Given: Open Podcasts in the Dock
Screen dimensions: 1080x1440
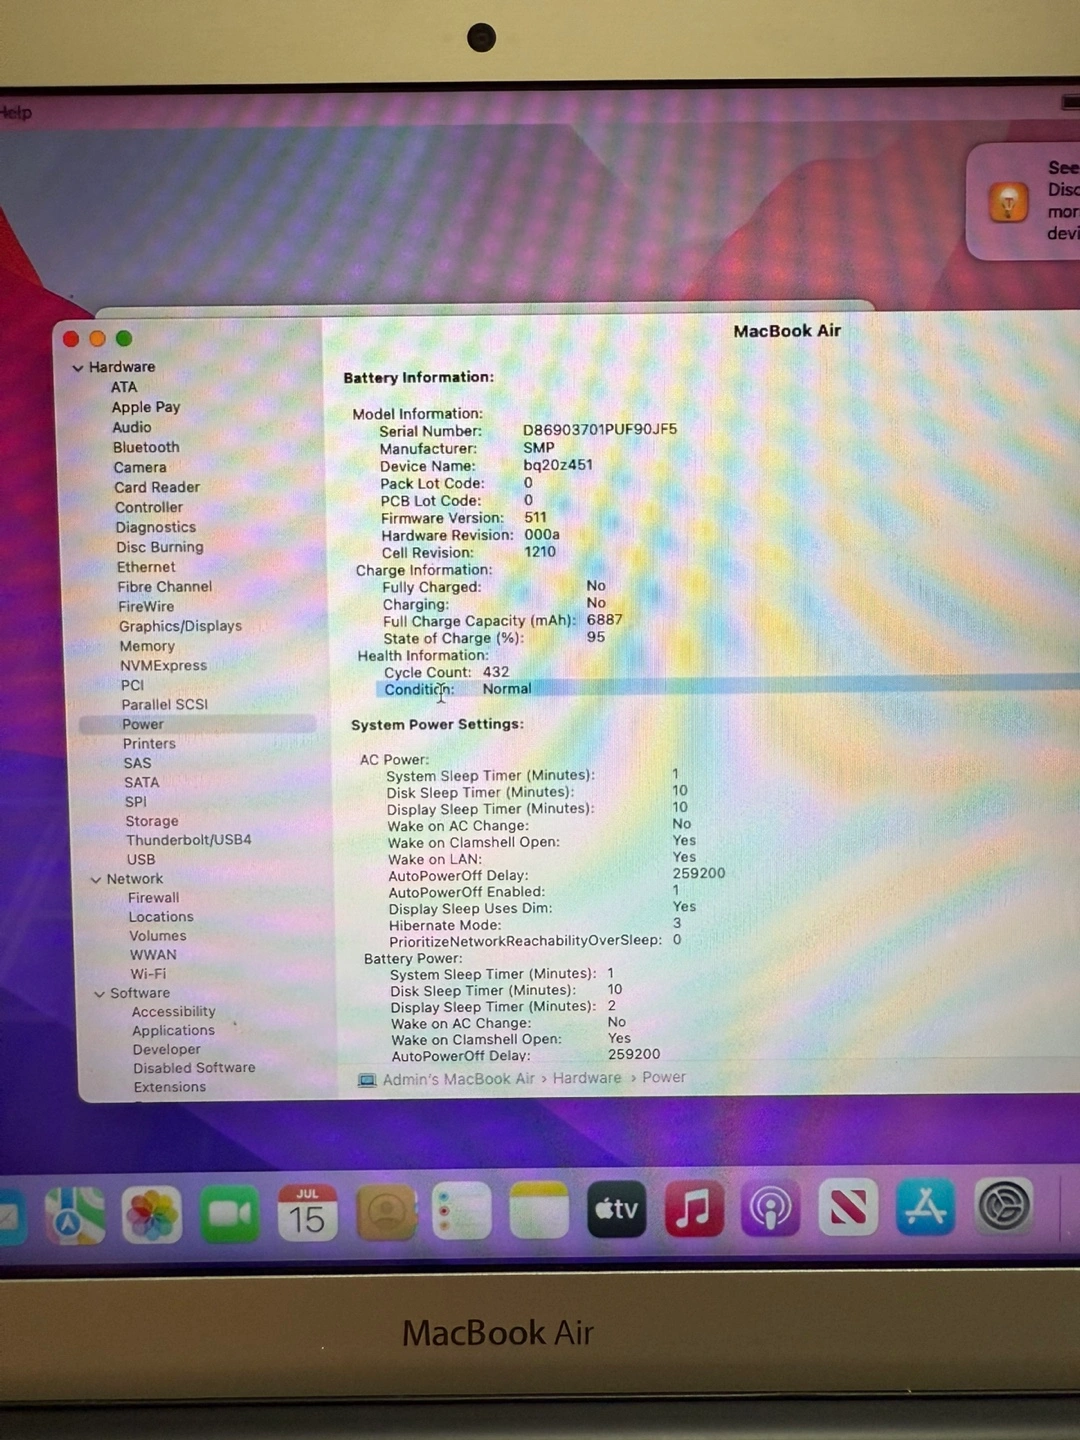Looking at the screenshot, I should click(770, 1207).
